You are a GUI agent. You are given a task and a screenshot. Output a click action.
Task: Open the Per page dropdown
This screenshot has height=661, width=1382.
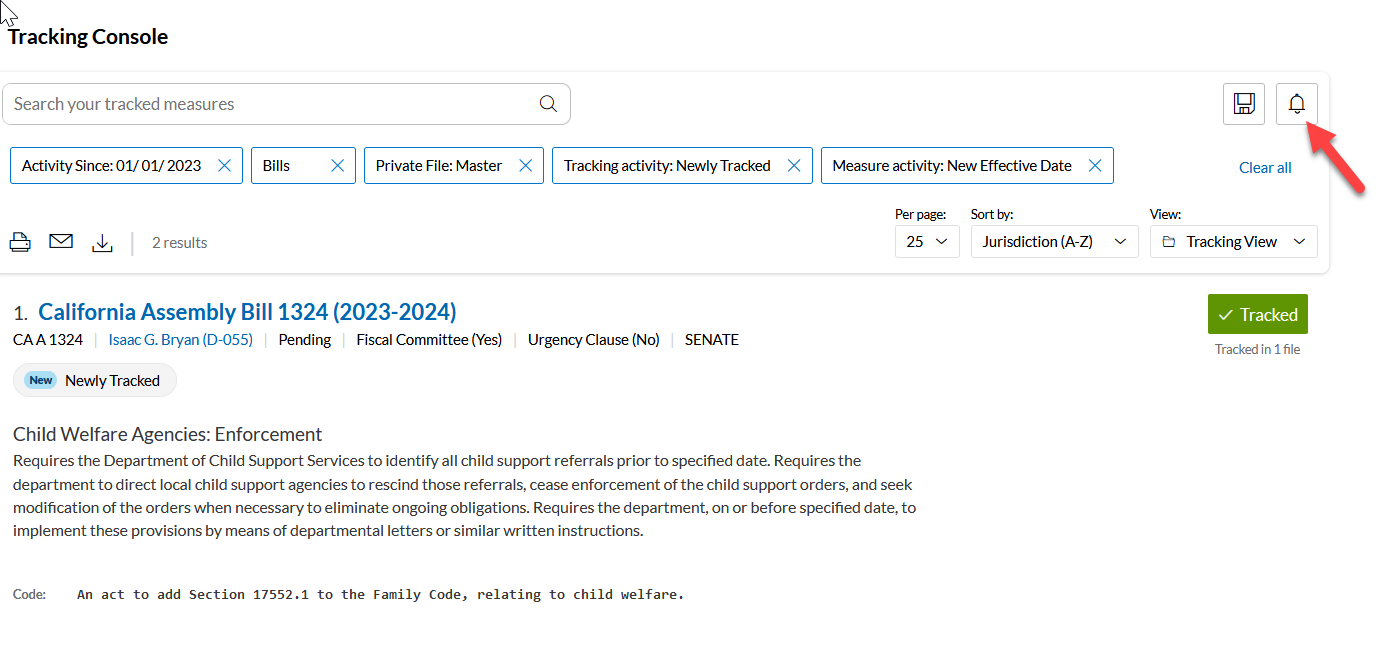(x=926, y=241)
